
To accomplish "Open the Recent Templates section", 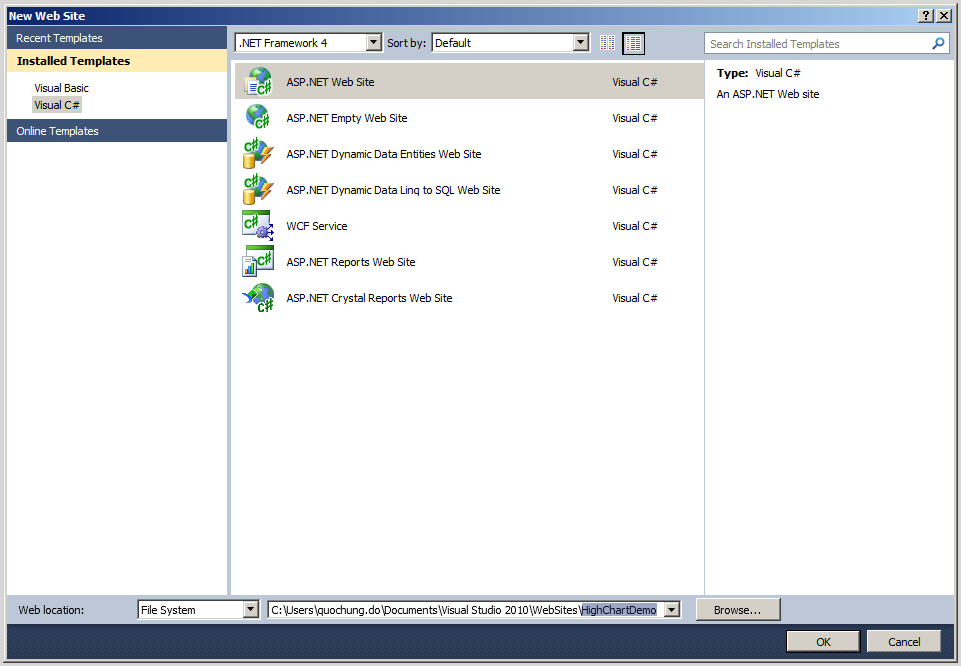I will pos(62,37).
